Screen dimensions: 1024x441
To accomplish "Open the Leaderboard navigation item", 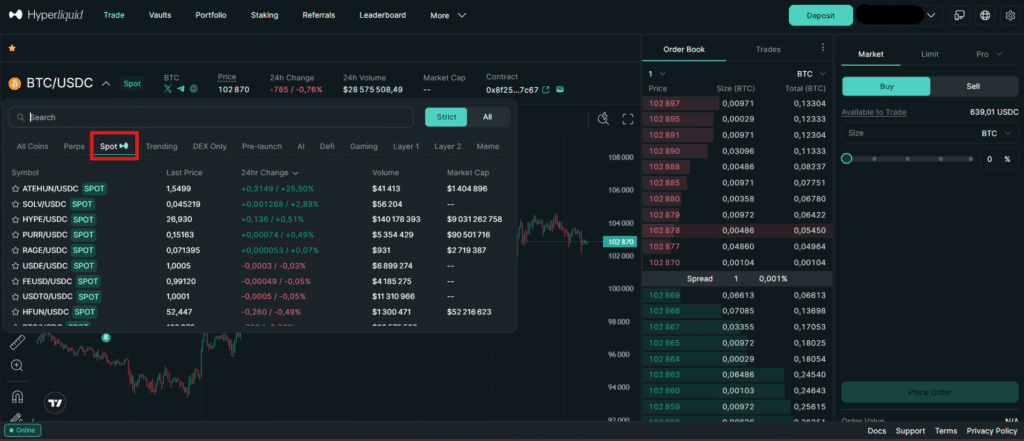I will pos(382,15).
